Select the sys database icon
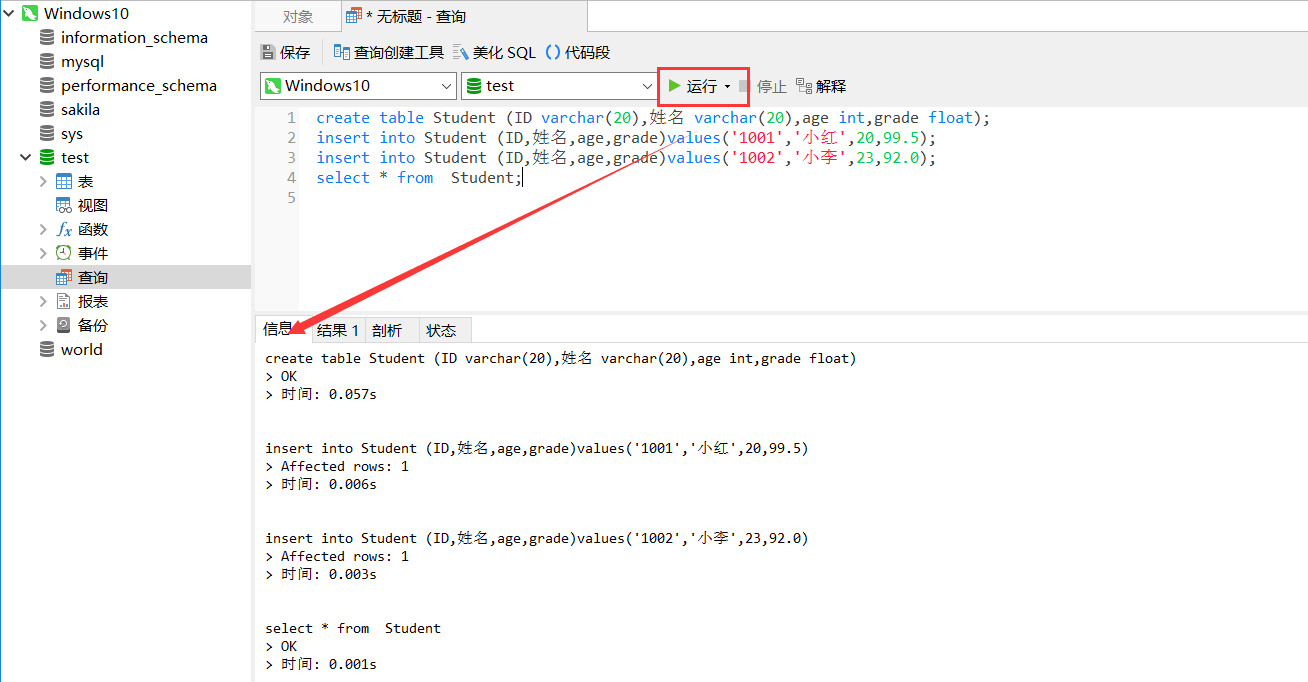 click(x=47, y=134)
